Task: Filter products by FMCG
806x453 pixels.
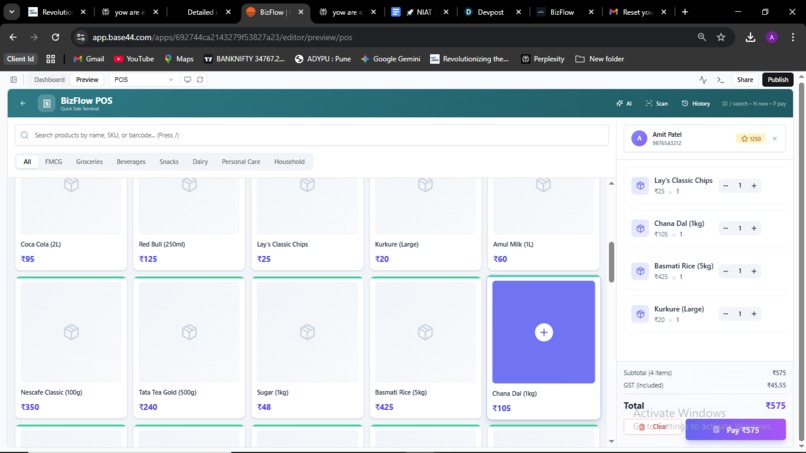Action: pyautogui.click(x=53, y=161)
